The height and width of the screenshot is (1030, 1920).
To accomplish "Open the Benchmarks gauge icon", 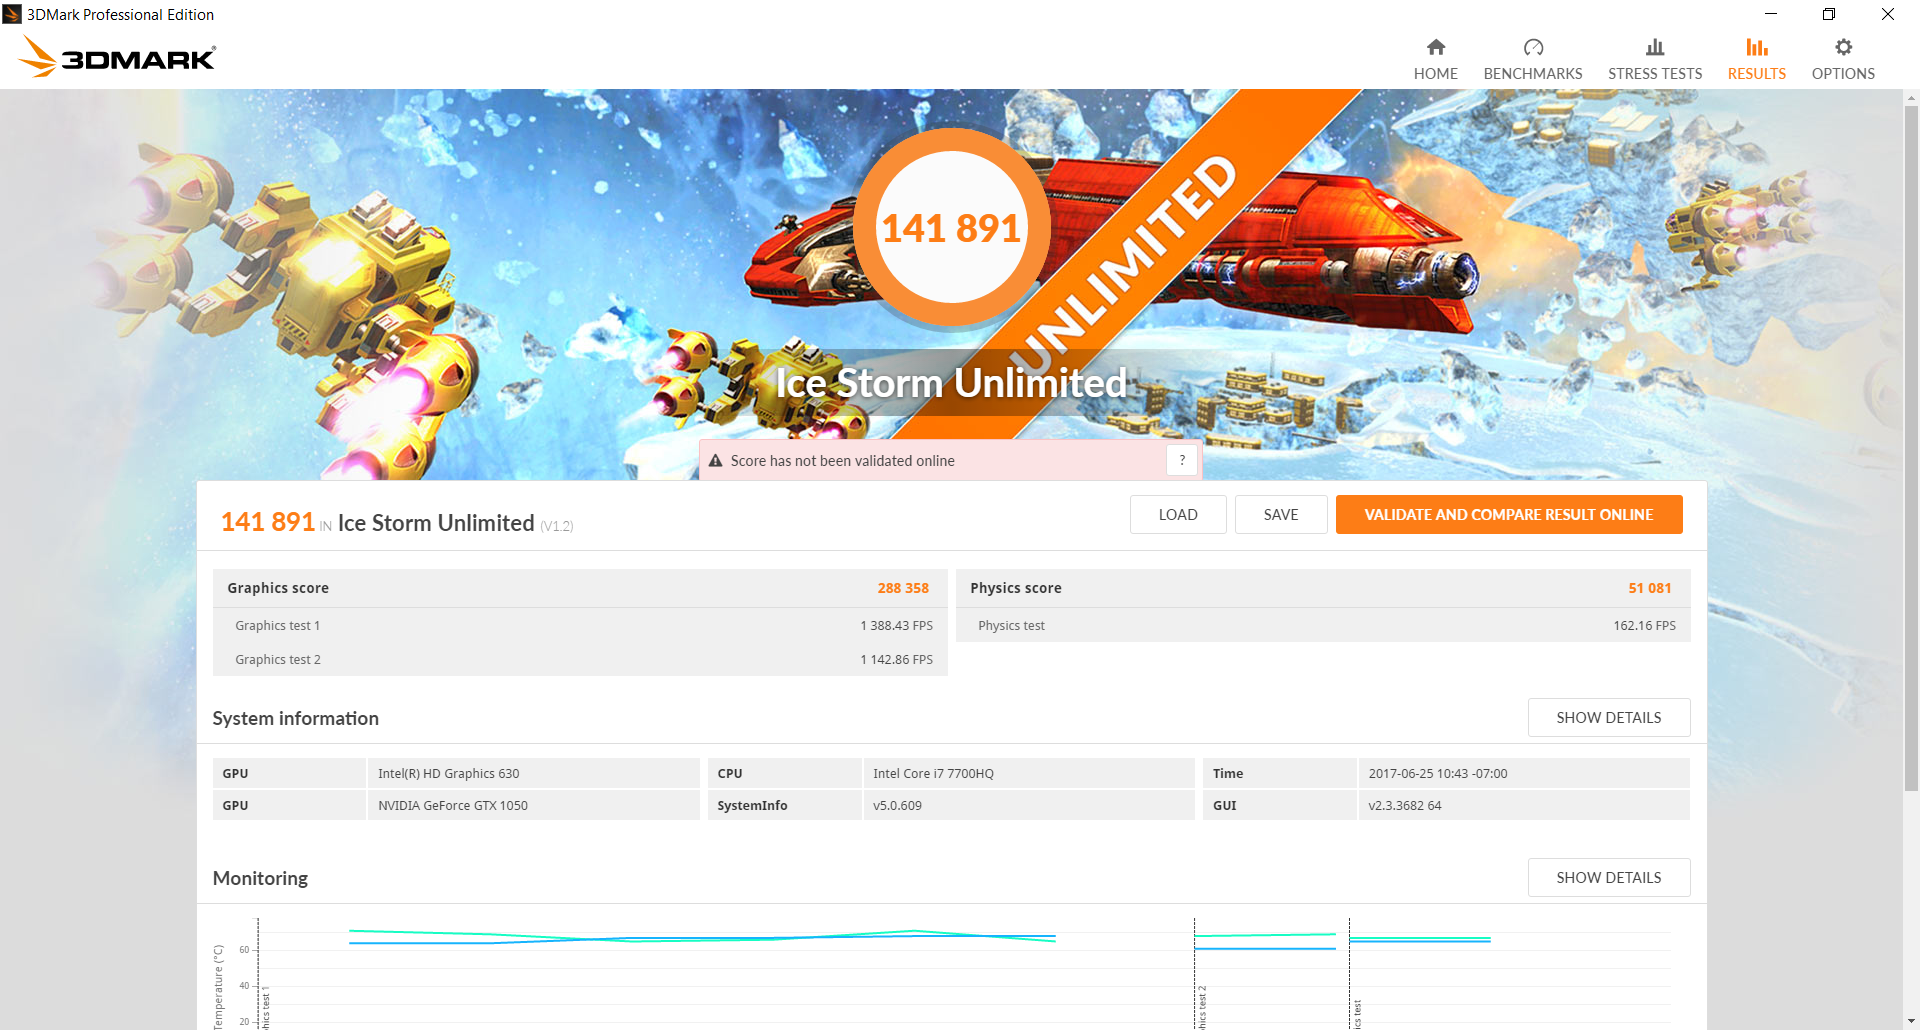I will coord(1532,47).
